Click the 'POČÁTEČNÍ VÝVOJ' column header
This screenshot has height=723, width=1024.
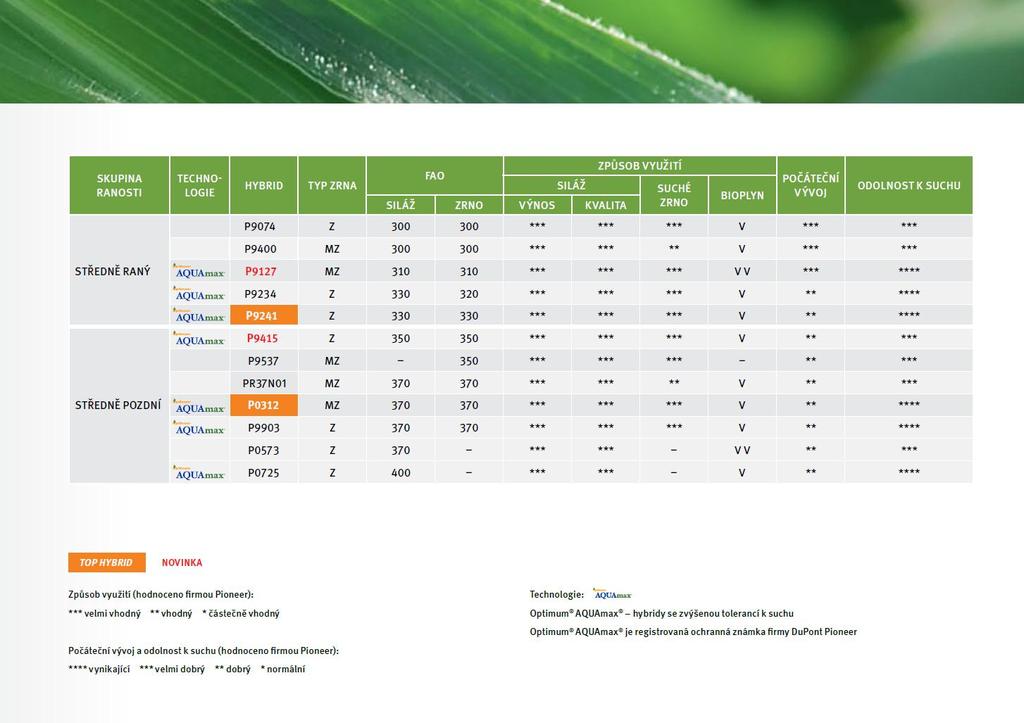click(810, 185)
